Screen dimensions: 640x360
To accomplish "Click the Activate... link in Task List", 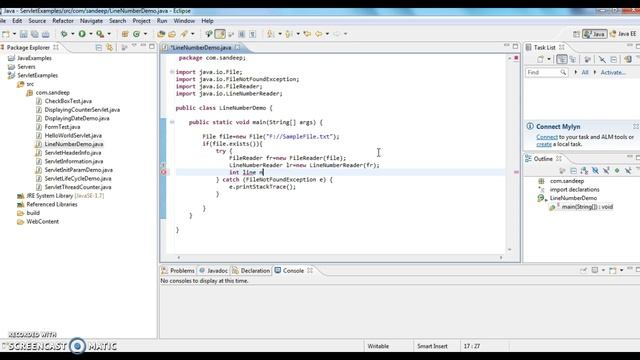I will (613, 72).
